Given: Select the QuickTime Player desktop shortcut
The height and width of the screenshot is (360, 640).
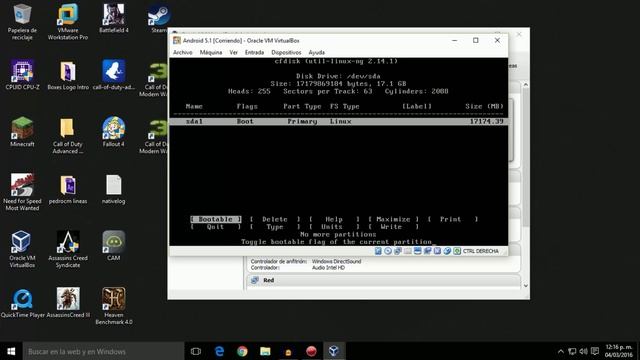Looking at the screenshot, I should (22, 303).
